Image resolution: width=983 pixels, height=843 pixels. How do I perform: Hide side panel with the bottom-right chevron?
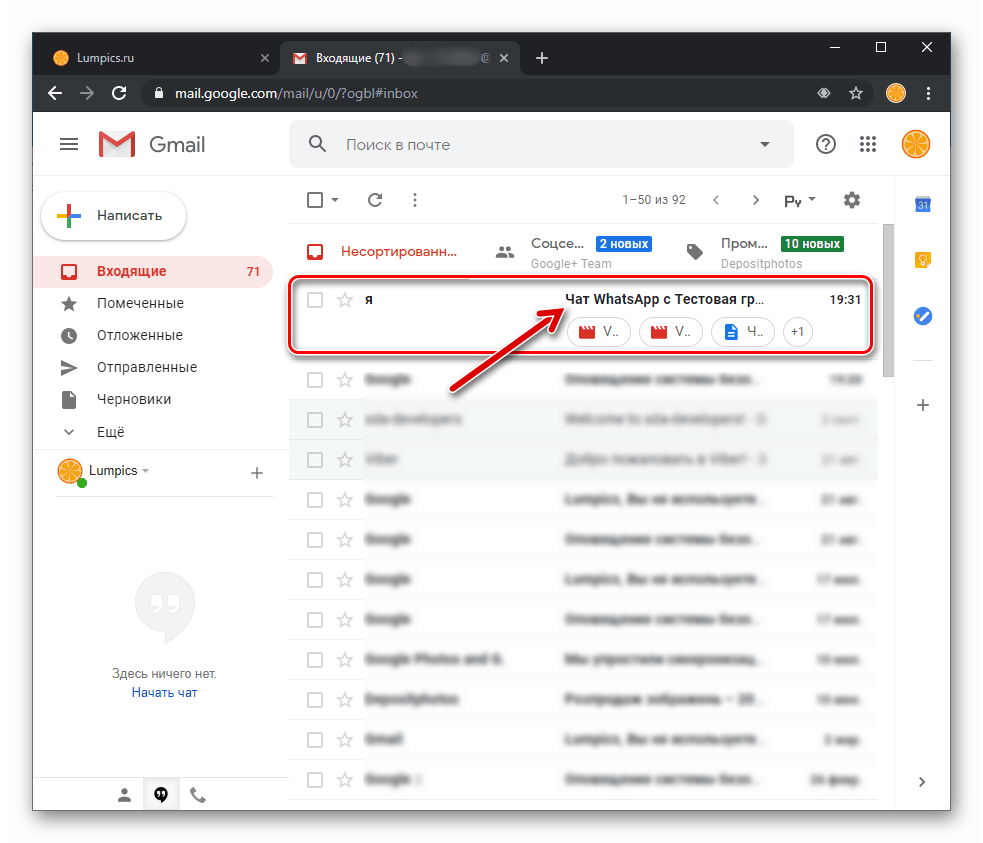pyautogui.click(x=922, y=782)
